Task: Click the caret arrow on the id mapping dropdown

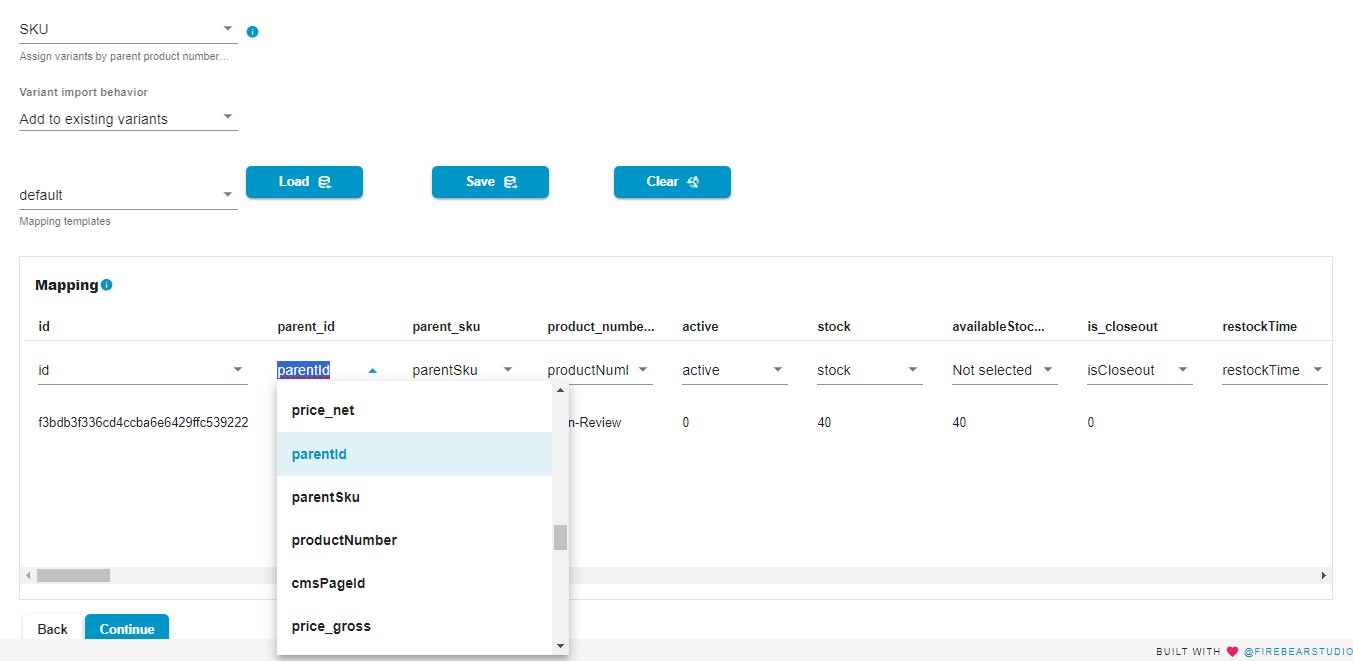Action: [239, 370]
